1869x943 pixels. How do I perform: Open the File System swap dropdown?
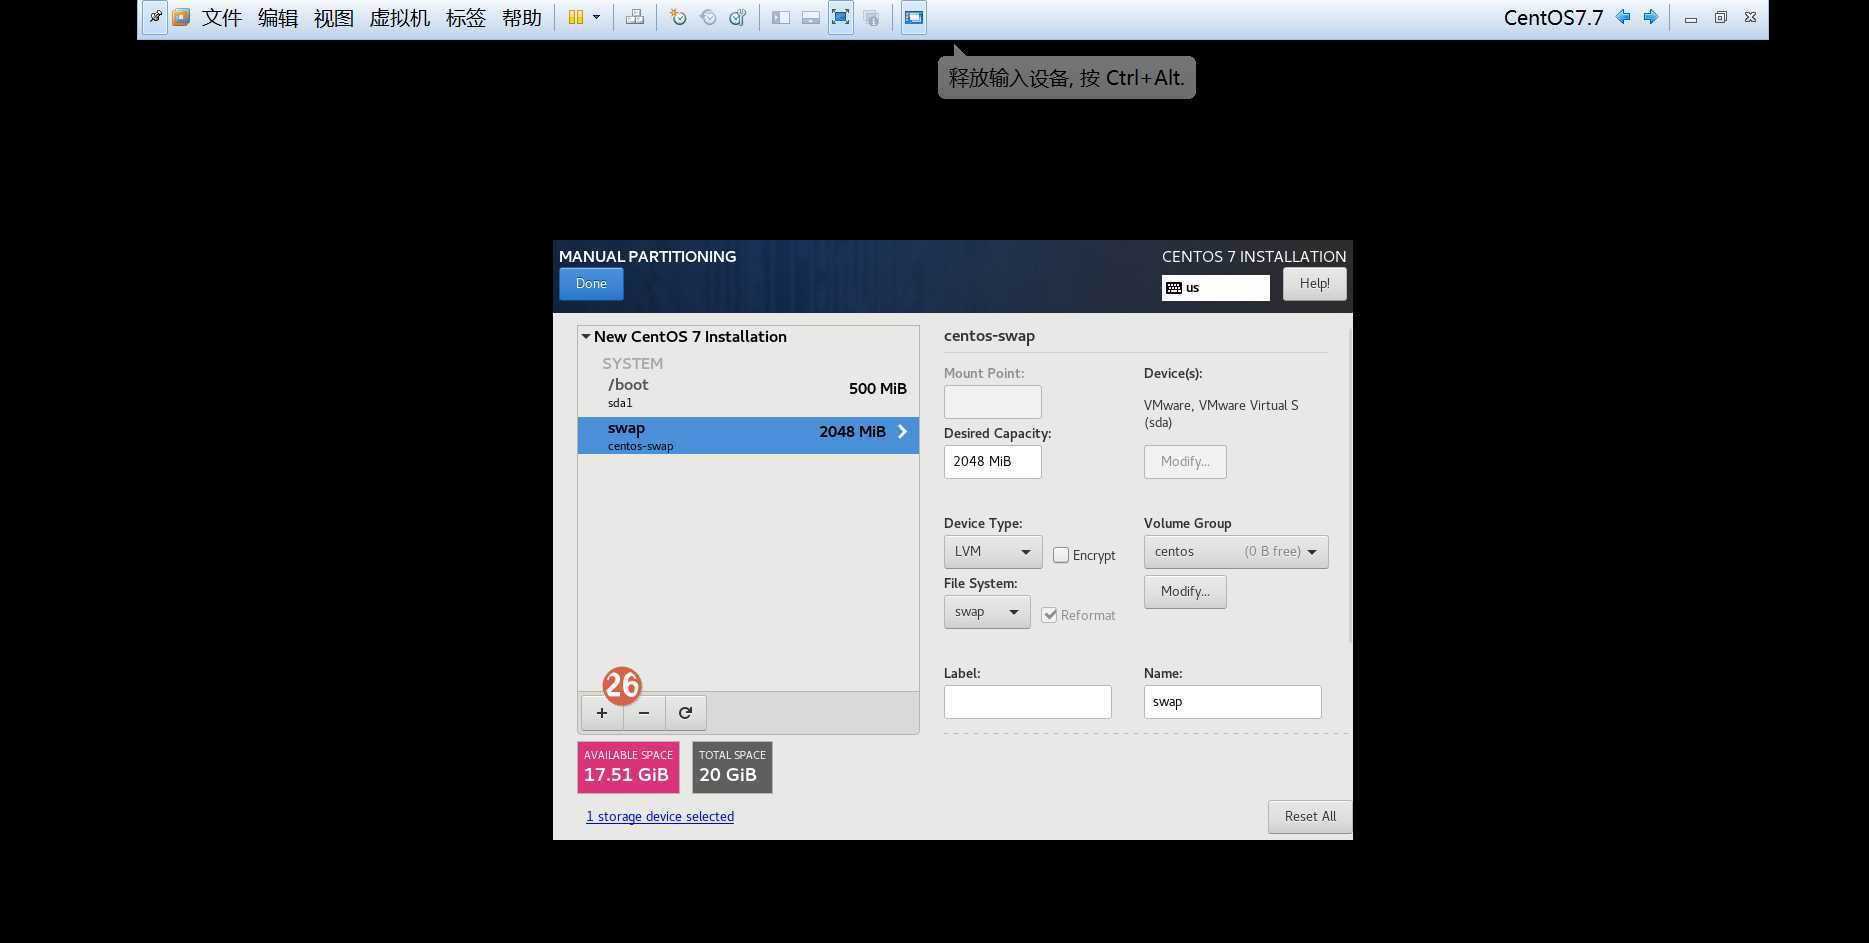[x=986, y=612]
